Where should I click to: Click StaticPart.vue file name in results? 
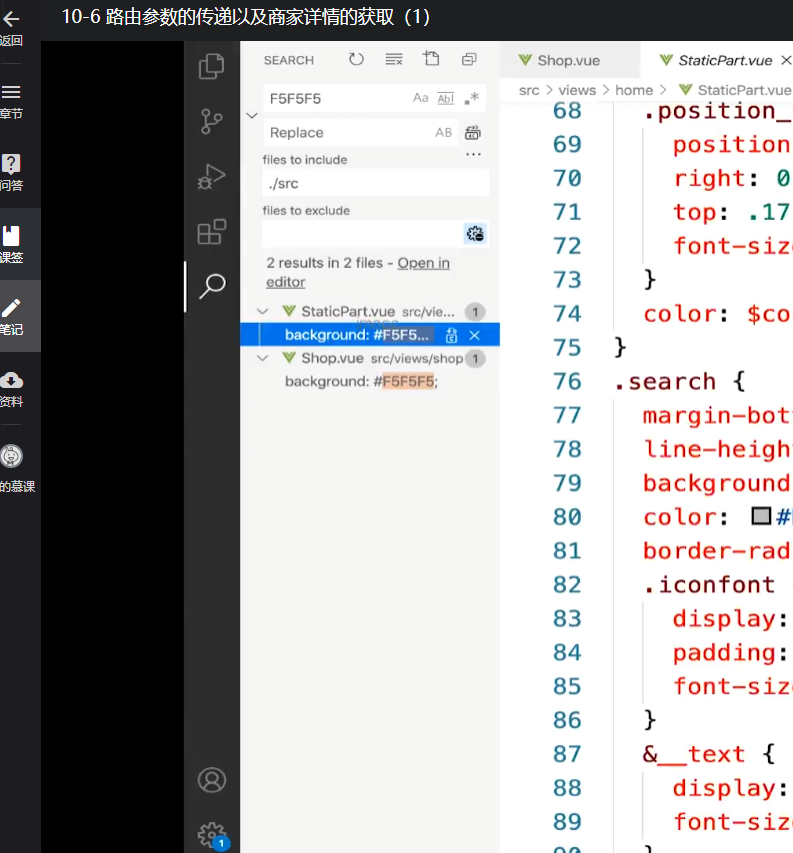[x=348, y=312]
